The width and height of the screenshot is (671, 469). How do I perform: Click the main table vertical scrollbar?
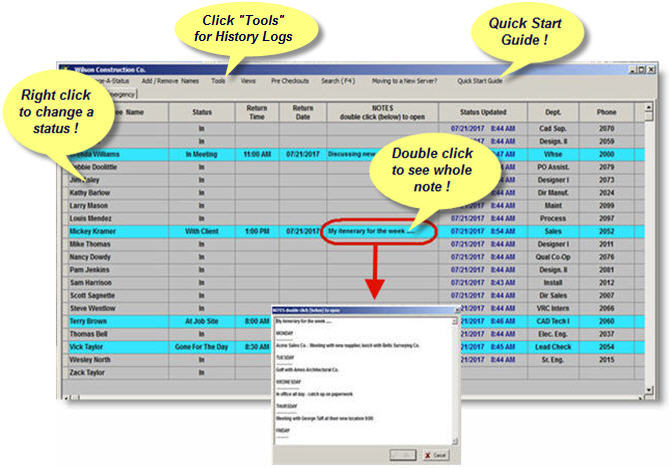[649, 250]
